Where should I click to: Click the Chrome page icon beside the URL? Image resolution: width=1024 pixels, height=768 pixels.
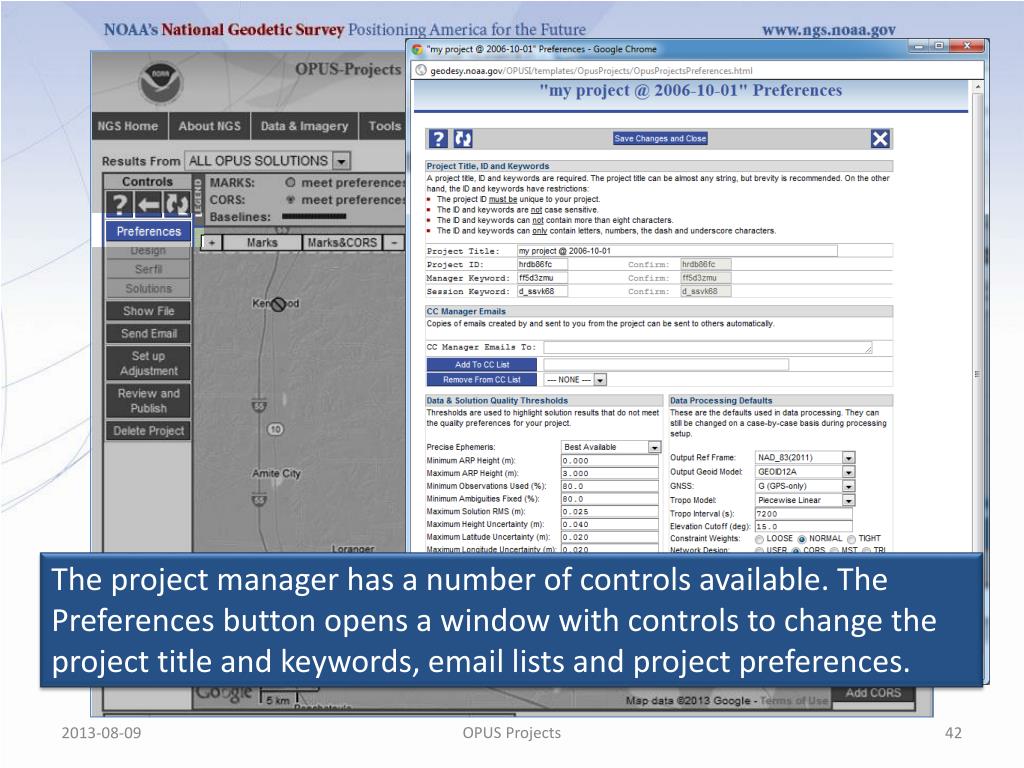(x=421, y=71)
